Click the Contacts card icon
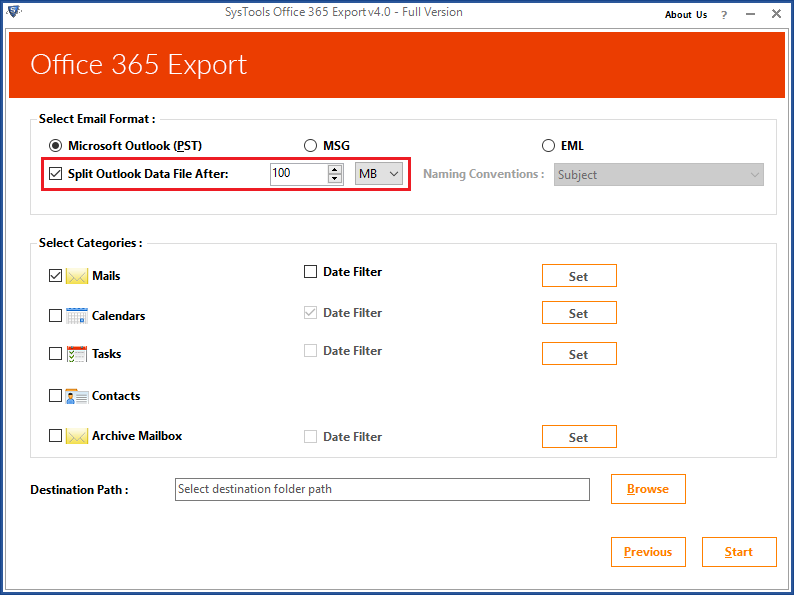The width and height of the screenshot is (794, 595). pyautogui.click(x=77, y=395)
